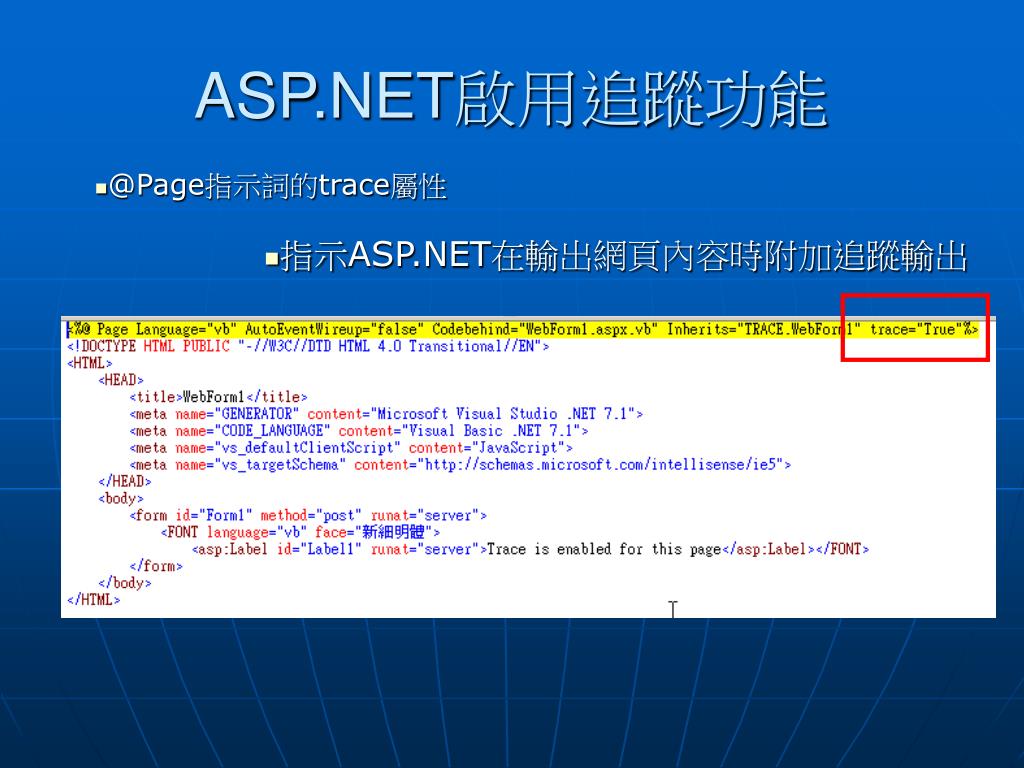Click the '<FONT language="vb"' line
Viewport: 1024px width, 768px height.
coord(300,532)
